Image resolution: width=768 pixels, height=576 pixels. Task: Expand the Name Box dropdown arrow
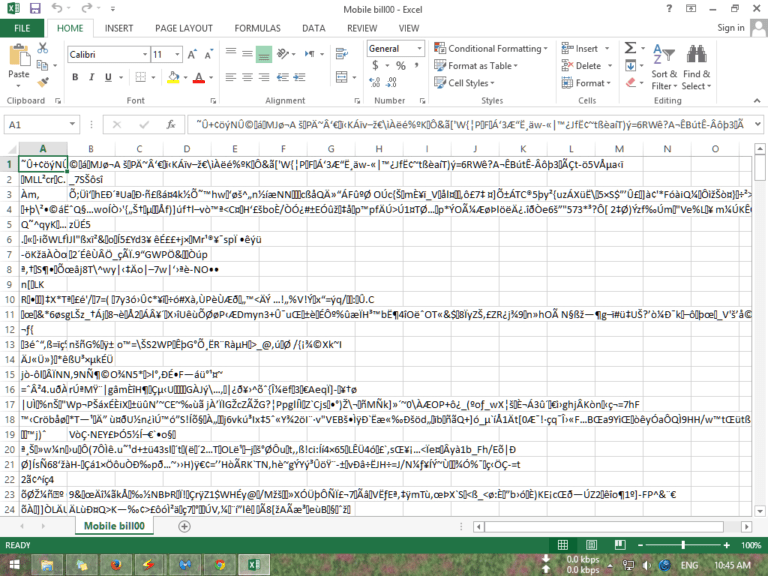tap(72, 124)
